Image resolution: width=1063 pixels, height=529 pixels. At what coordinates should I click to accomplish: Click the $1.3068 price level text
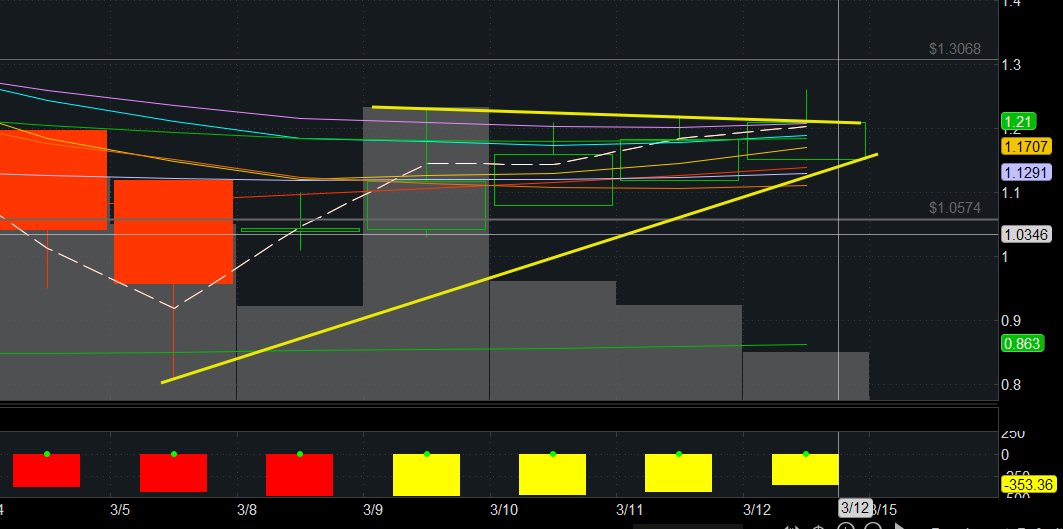coord(955,49)
